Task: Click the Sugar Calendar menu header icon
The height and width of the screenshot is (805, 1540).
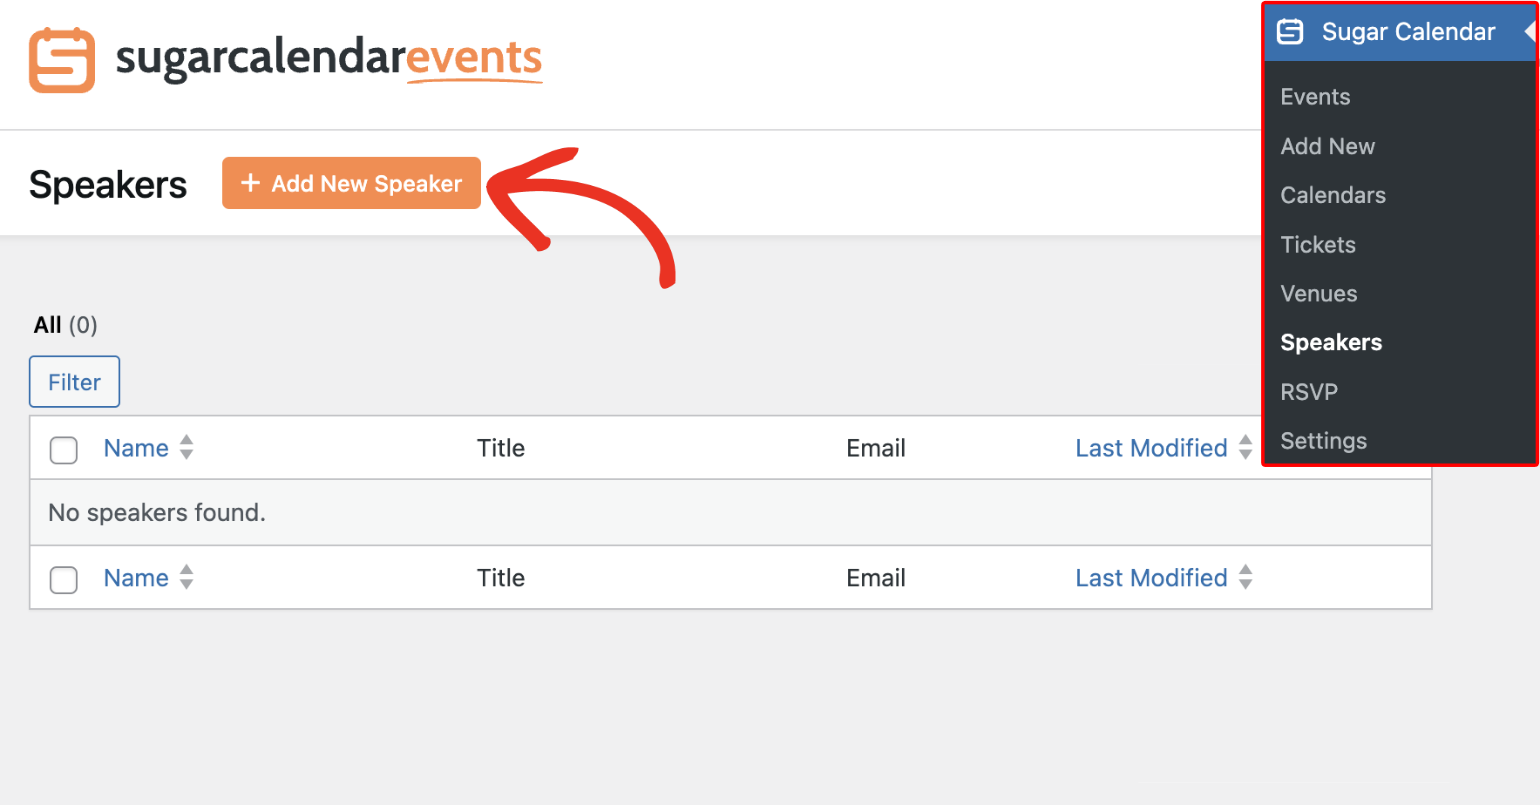Action: click(1290, 32)
